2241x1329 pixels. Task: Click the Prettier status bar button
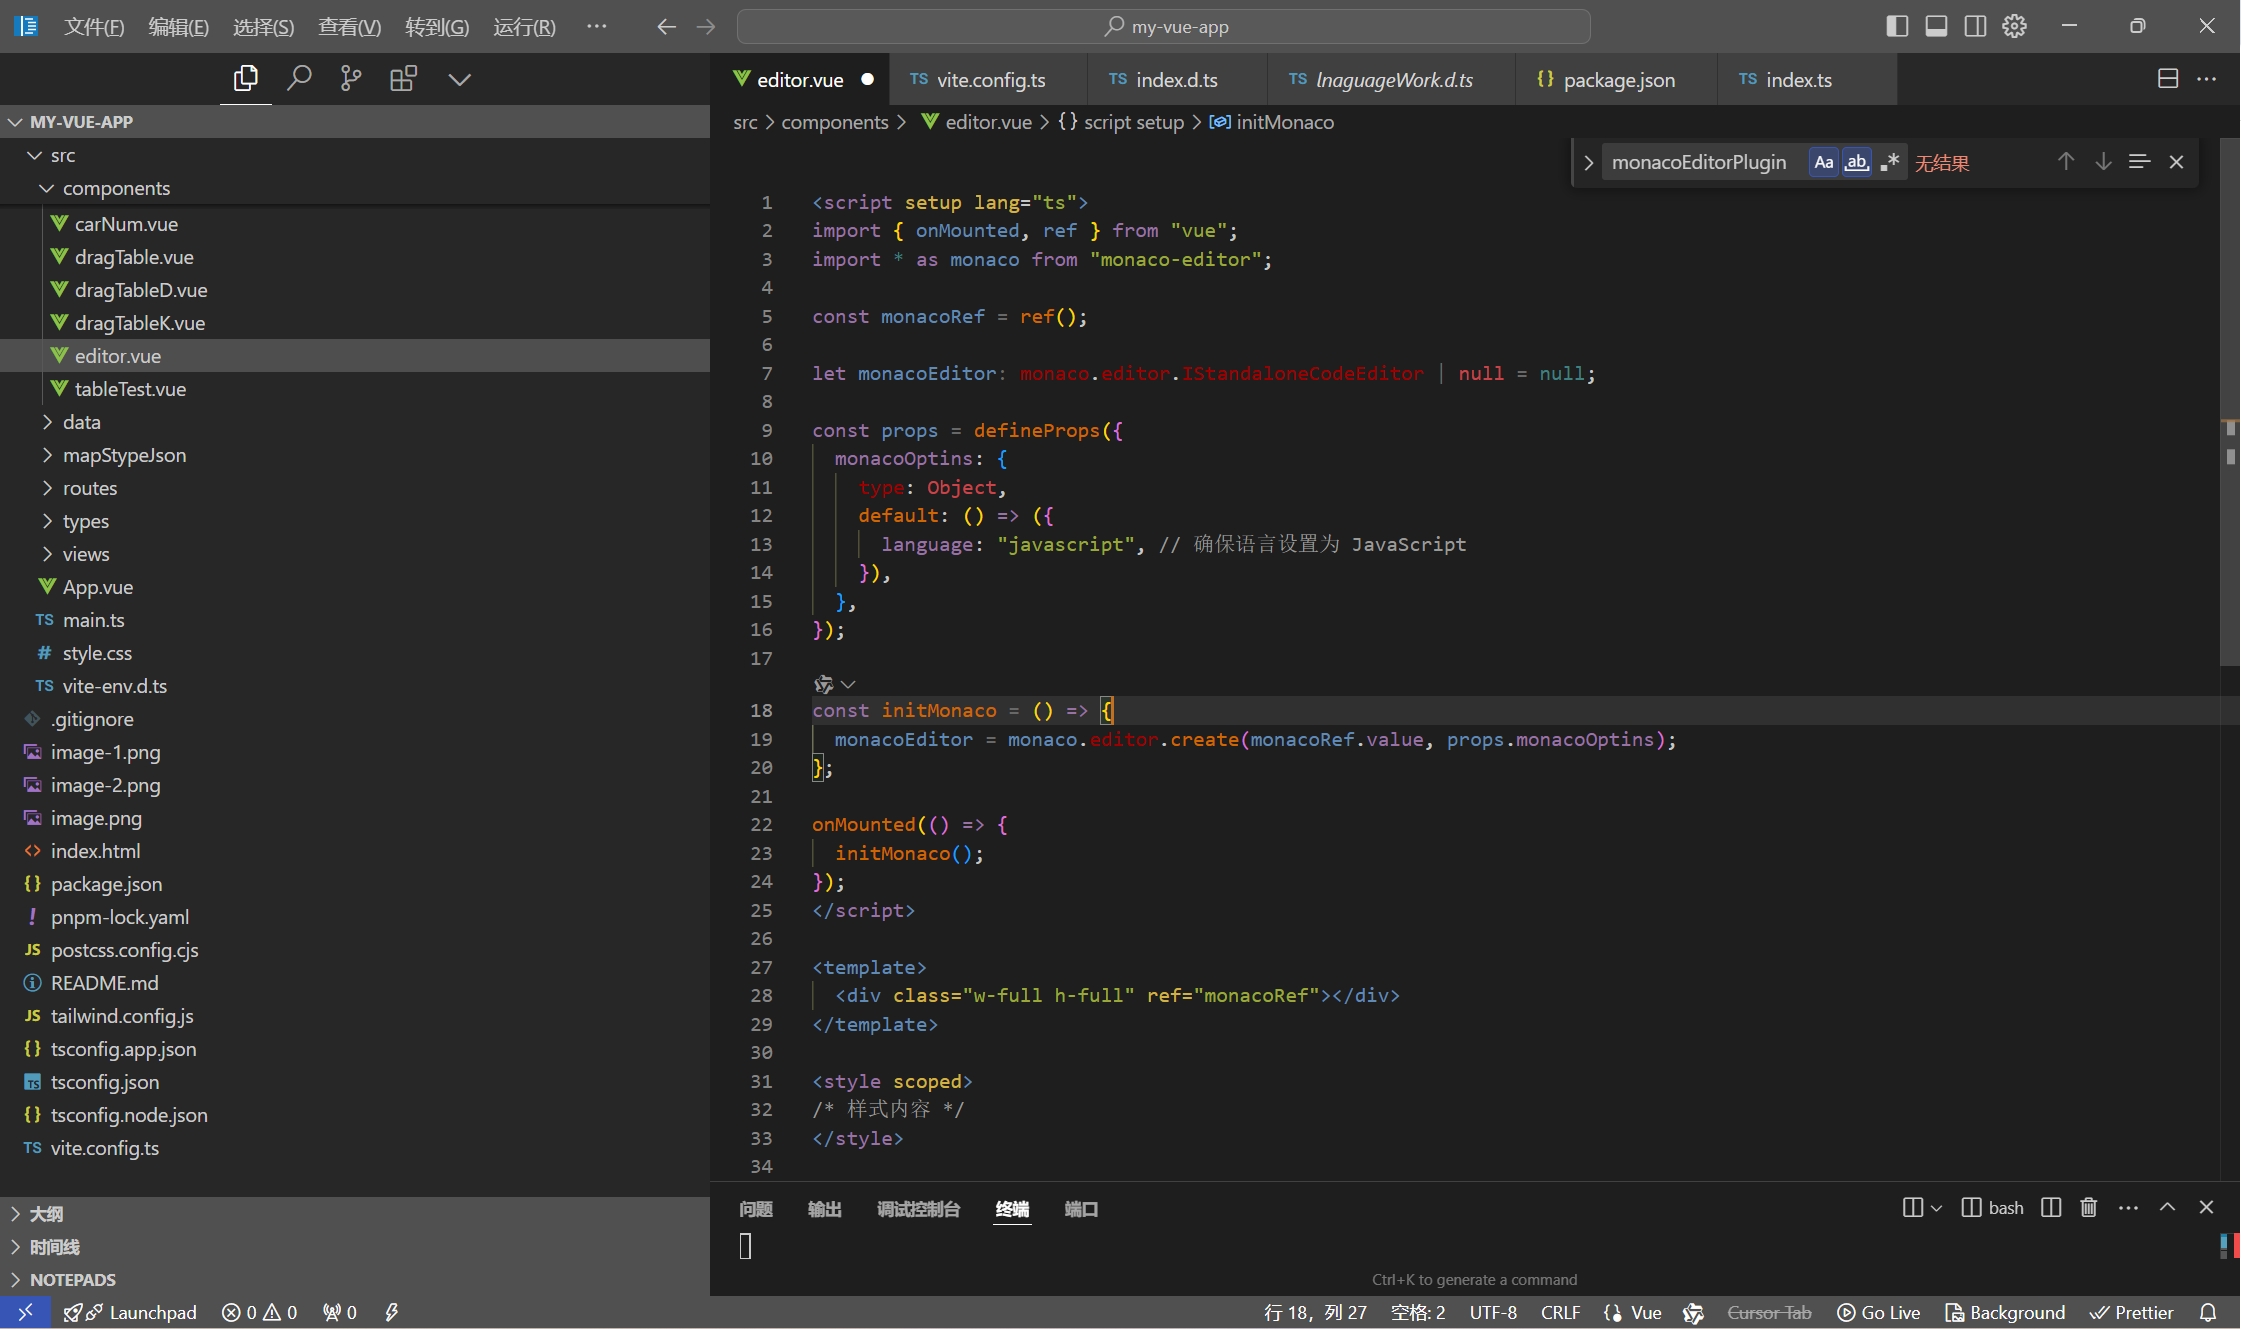click(x=2132, y=1313)
